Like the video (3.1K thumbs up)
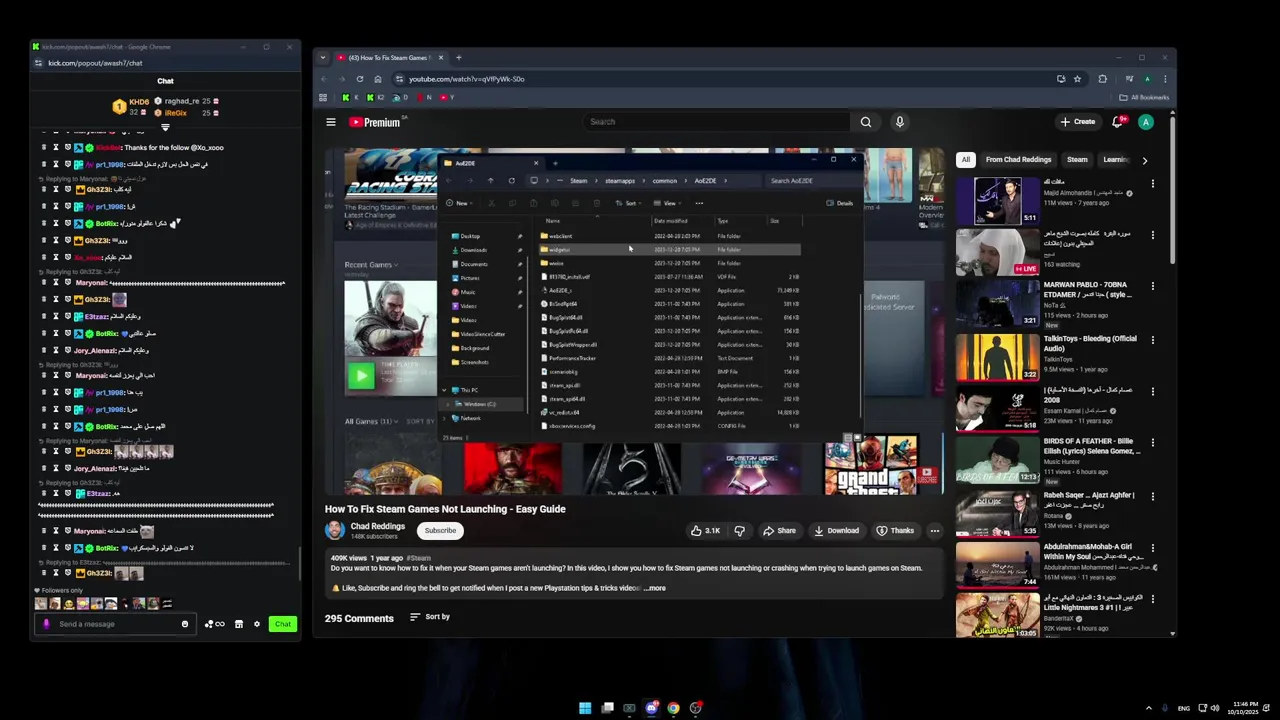The image size is (1280, 720). (706, 531)
